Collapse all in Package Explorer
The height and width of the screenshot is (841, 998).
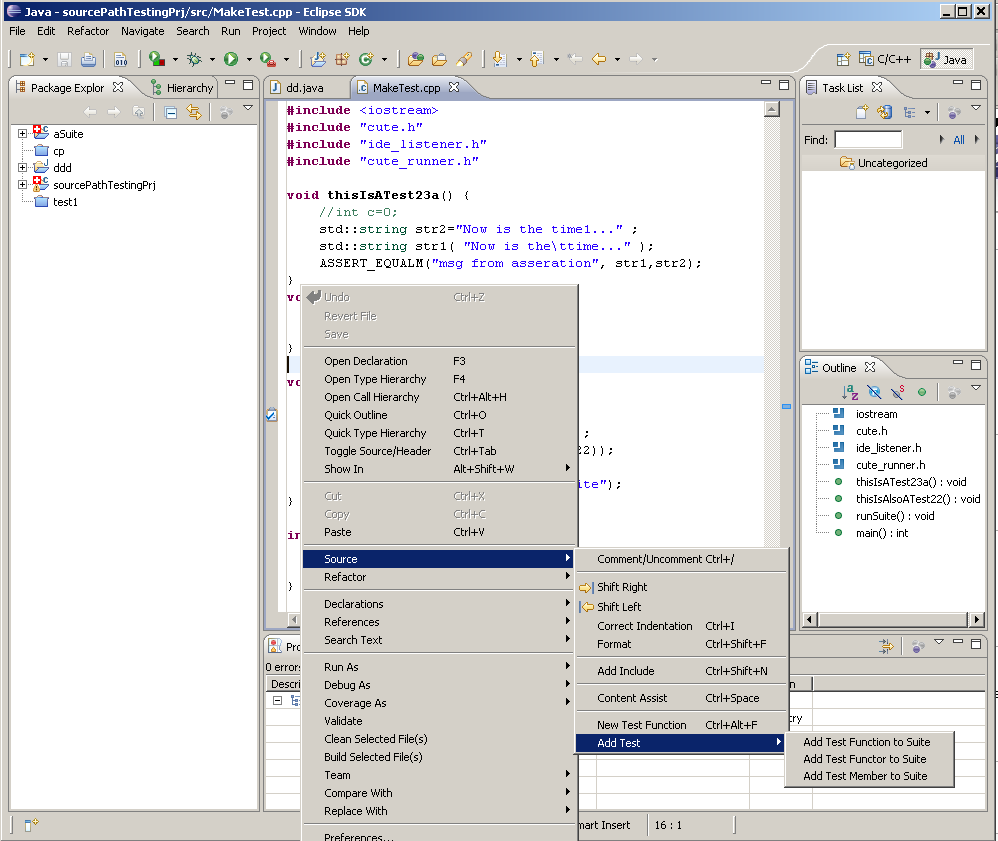click(171, 113)
